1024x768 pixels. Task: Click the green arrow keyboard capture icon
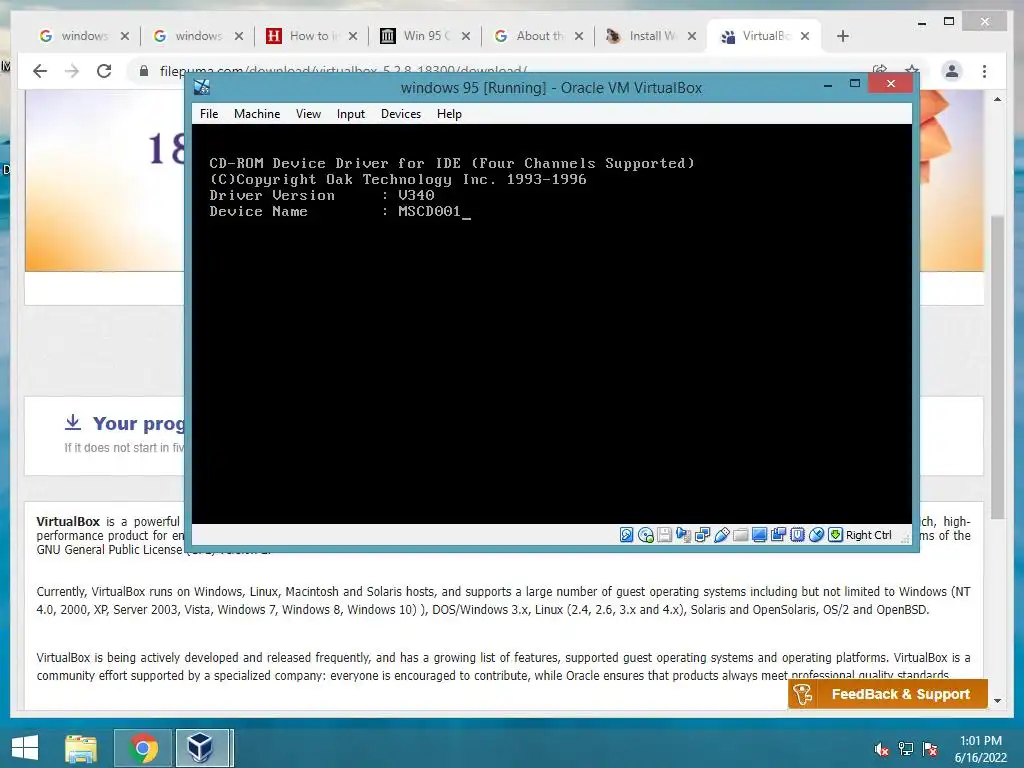pos(835,535)
